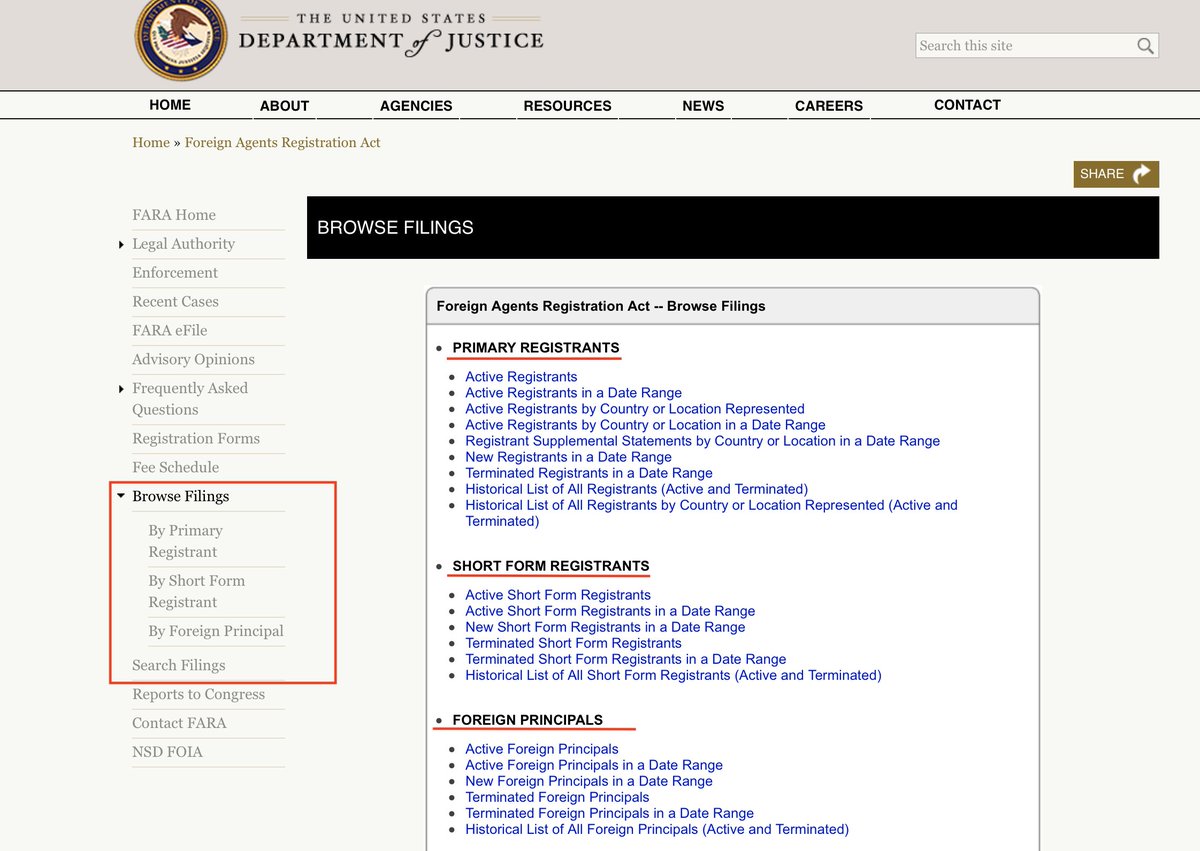
Task: Open New Foreign Principals in a Date Range
Action: click(589, 781)
